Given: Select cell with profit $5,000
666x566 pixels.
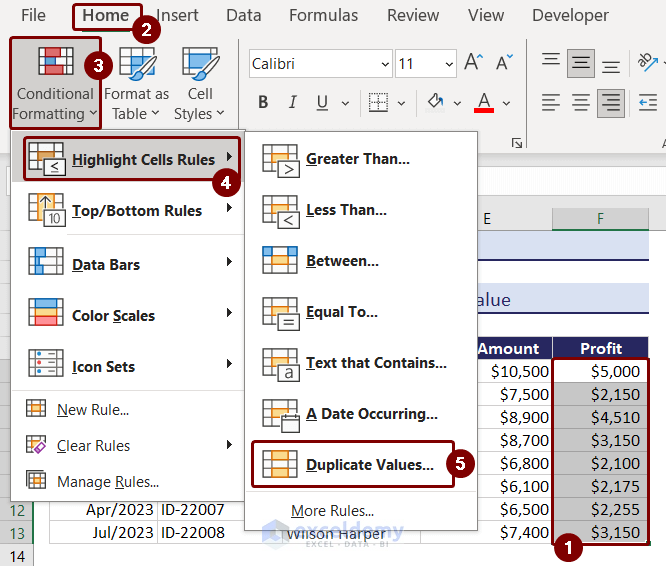Looking at the screenshot, I should tap(600, 371).
